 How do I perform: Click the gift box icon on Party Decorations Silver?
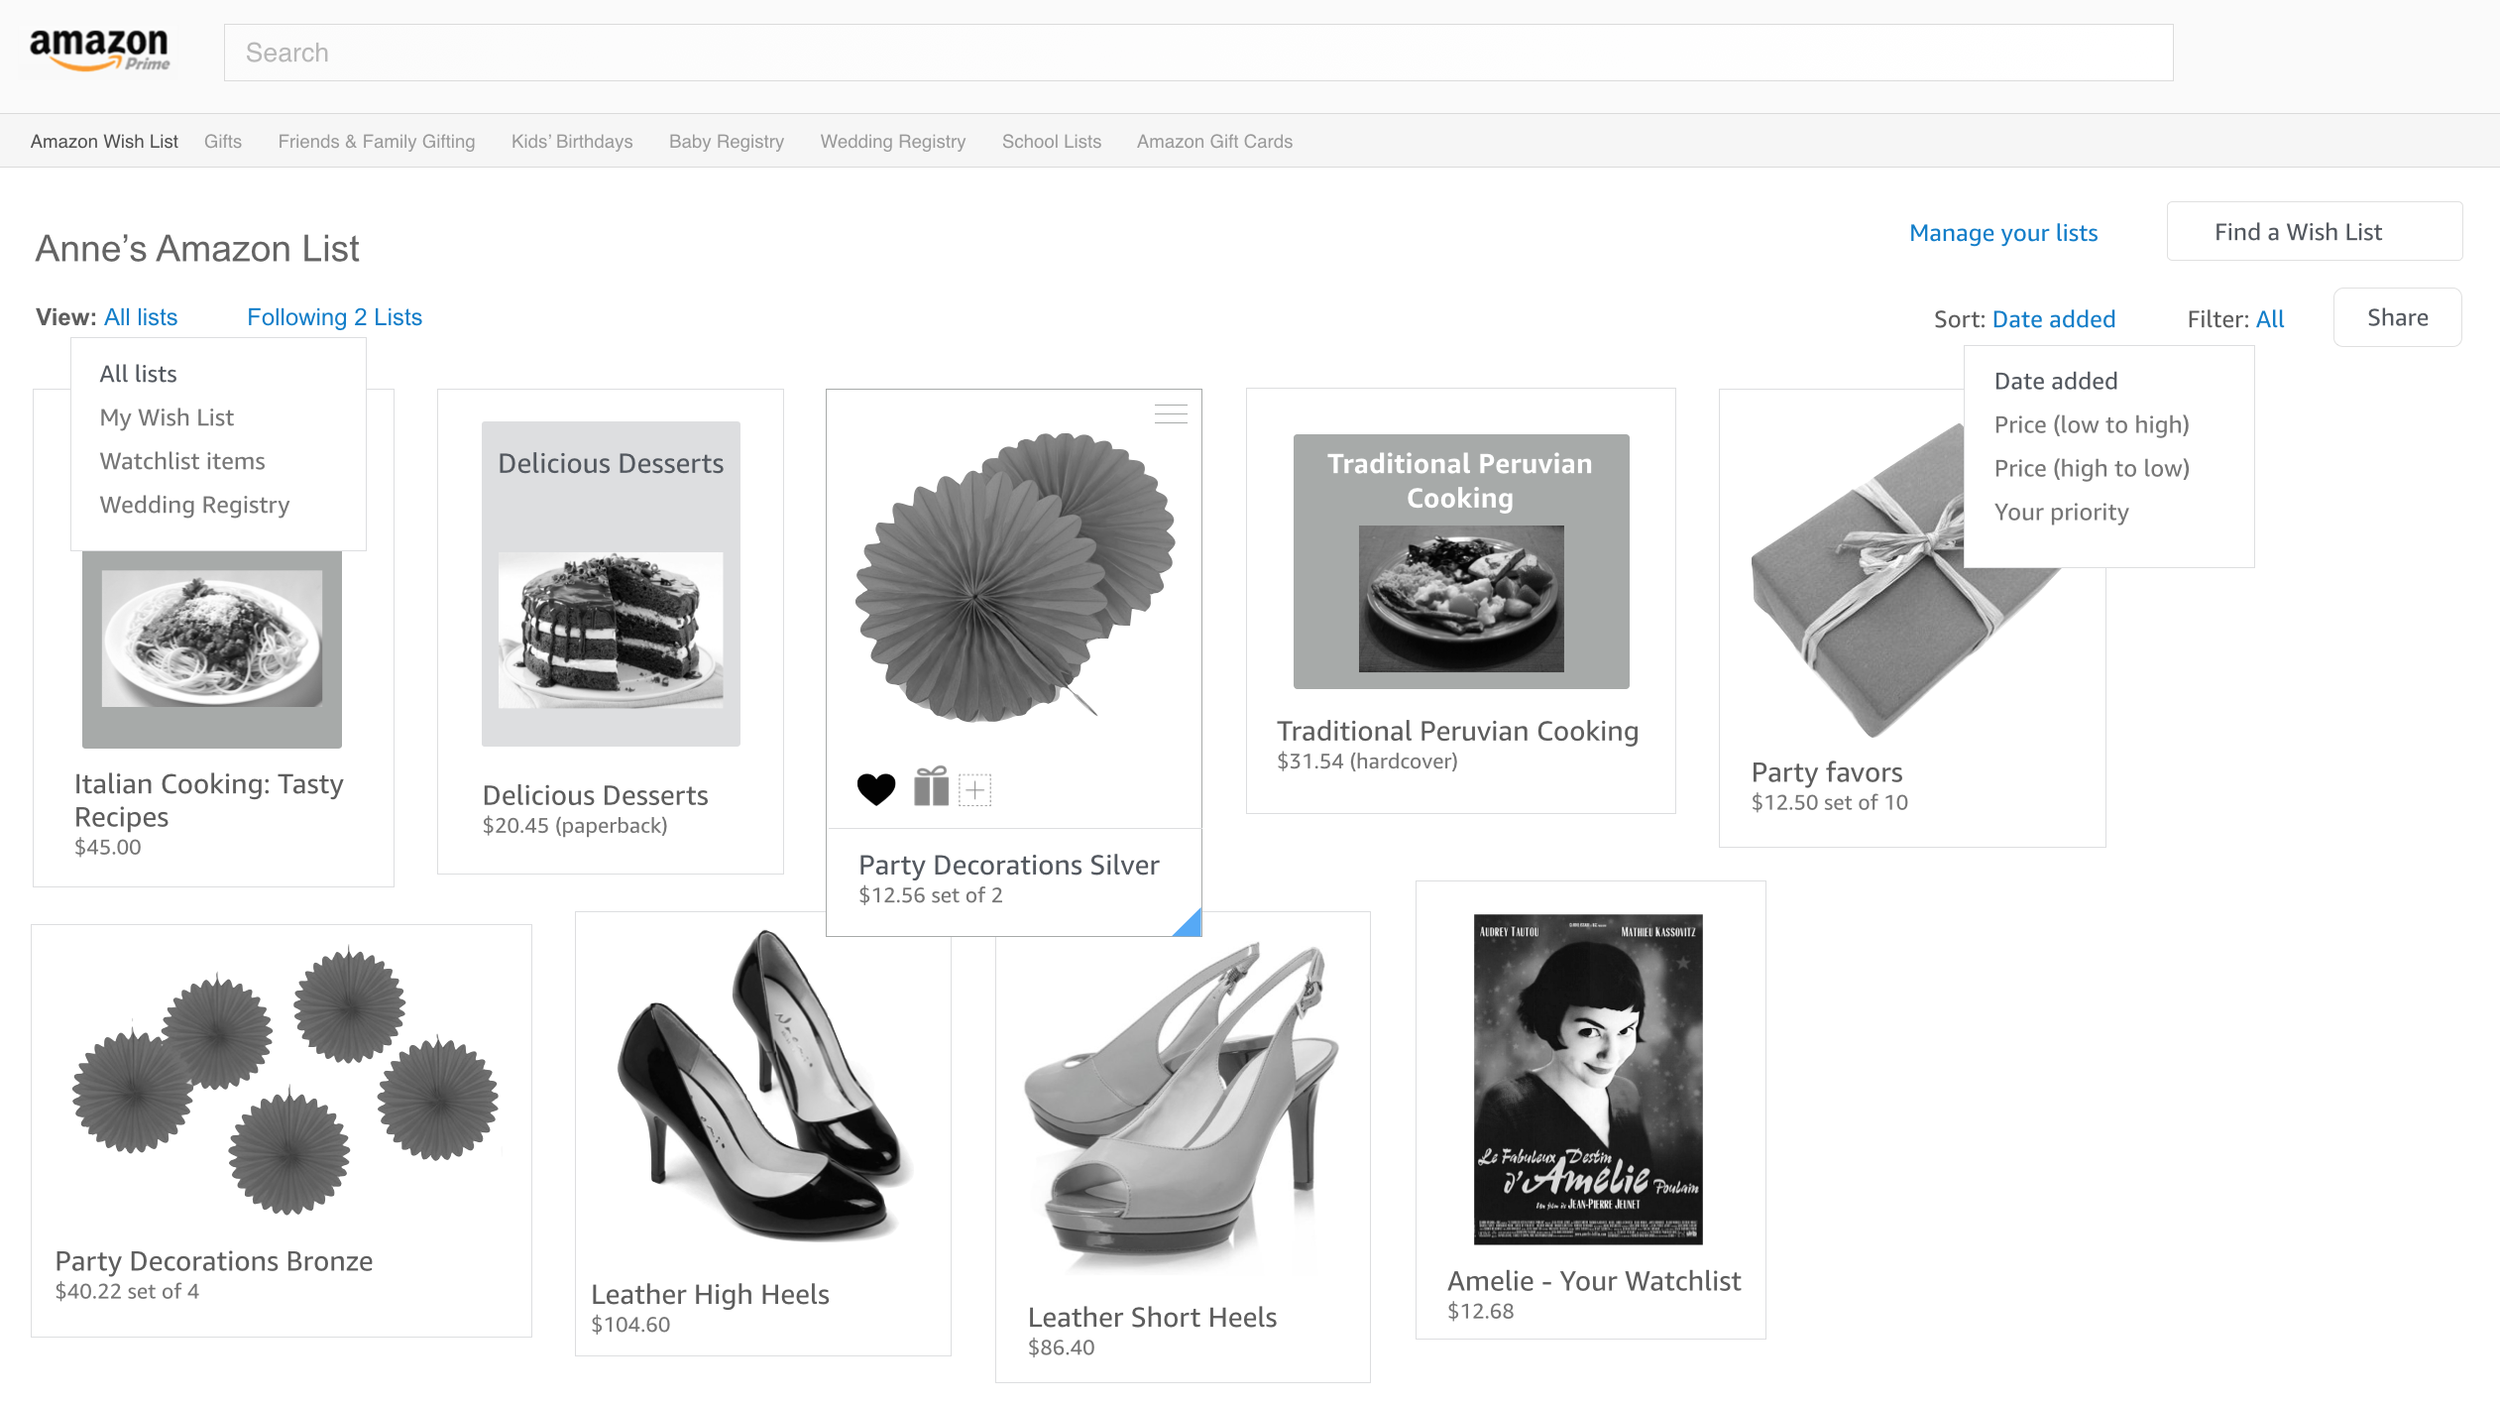(931, 787)
